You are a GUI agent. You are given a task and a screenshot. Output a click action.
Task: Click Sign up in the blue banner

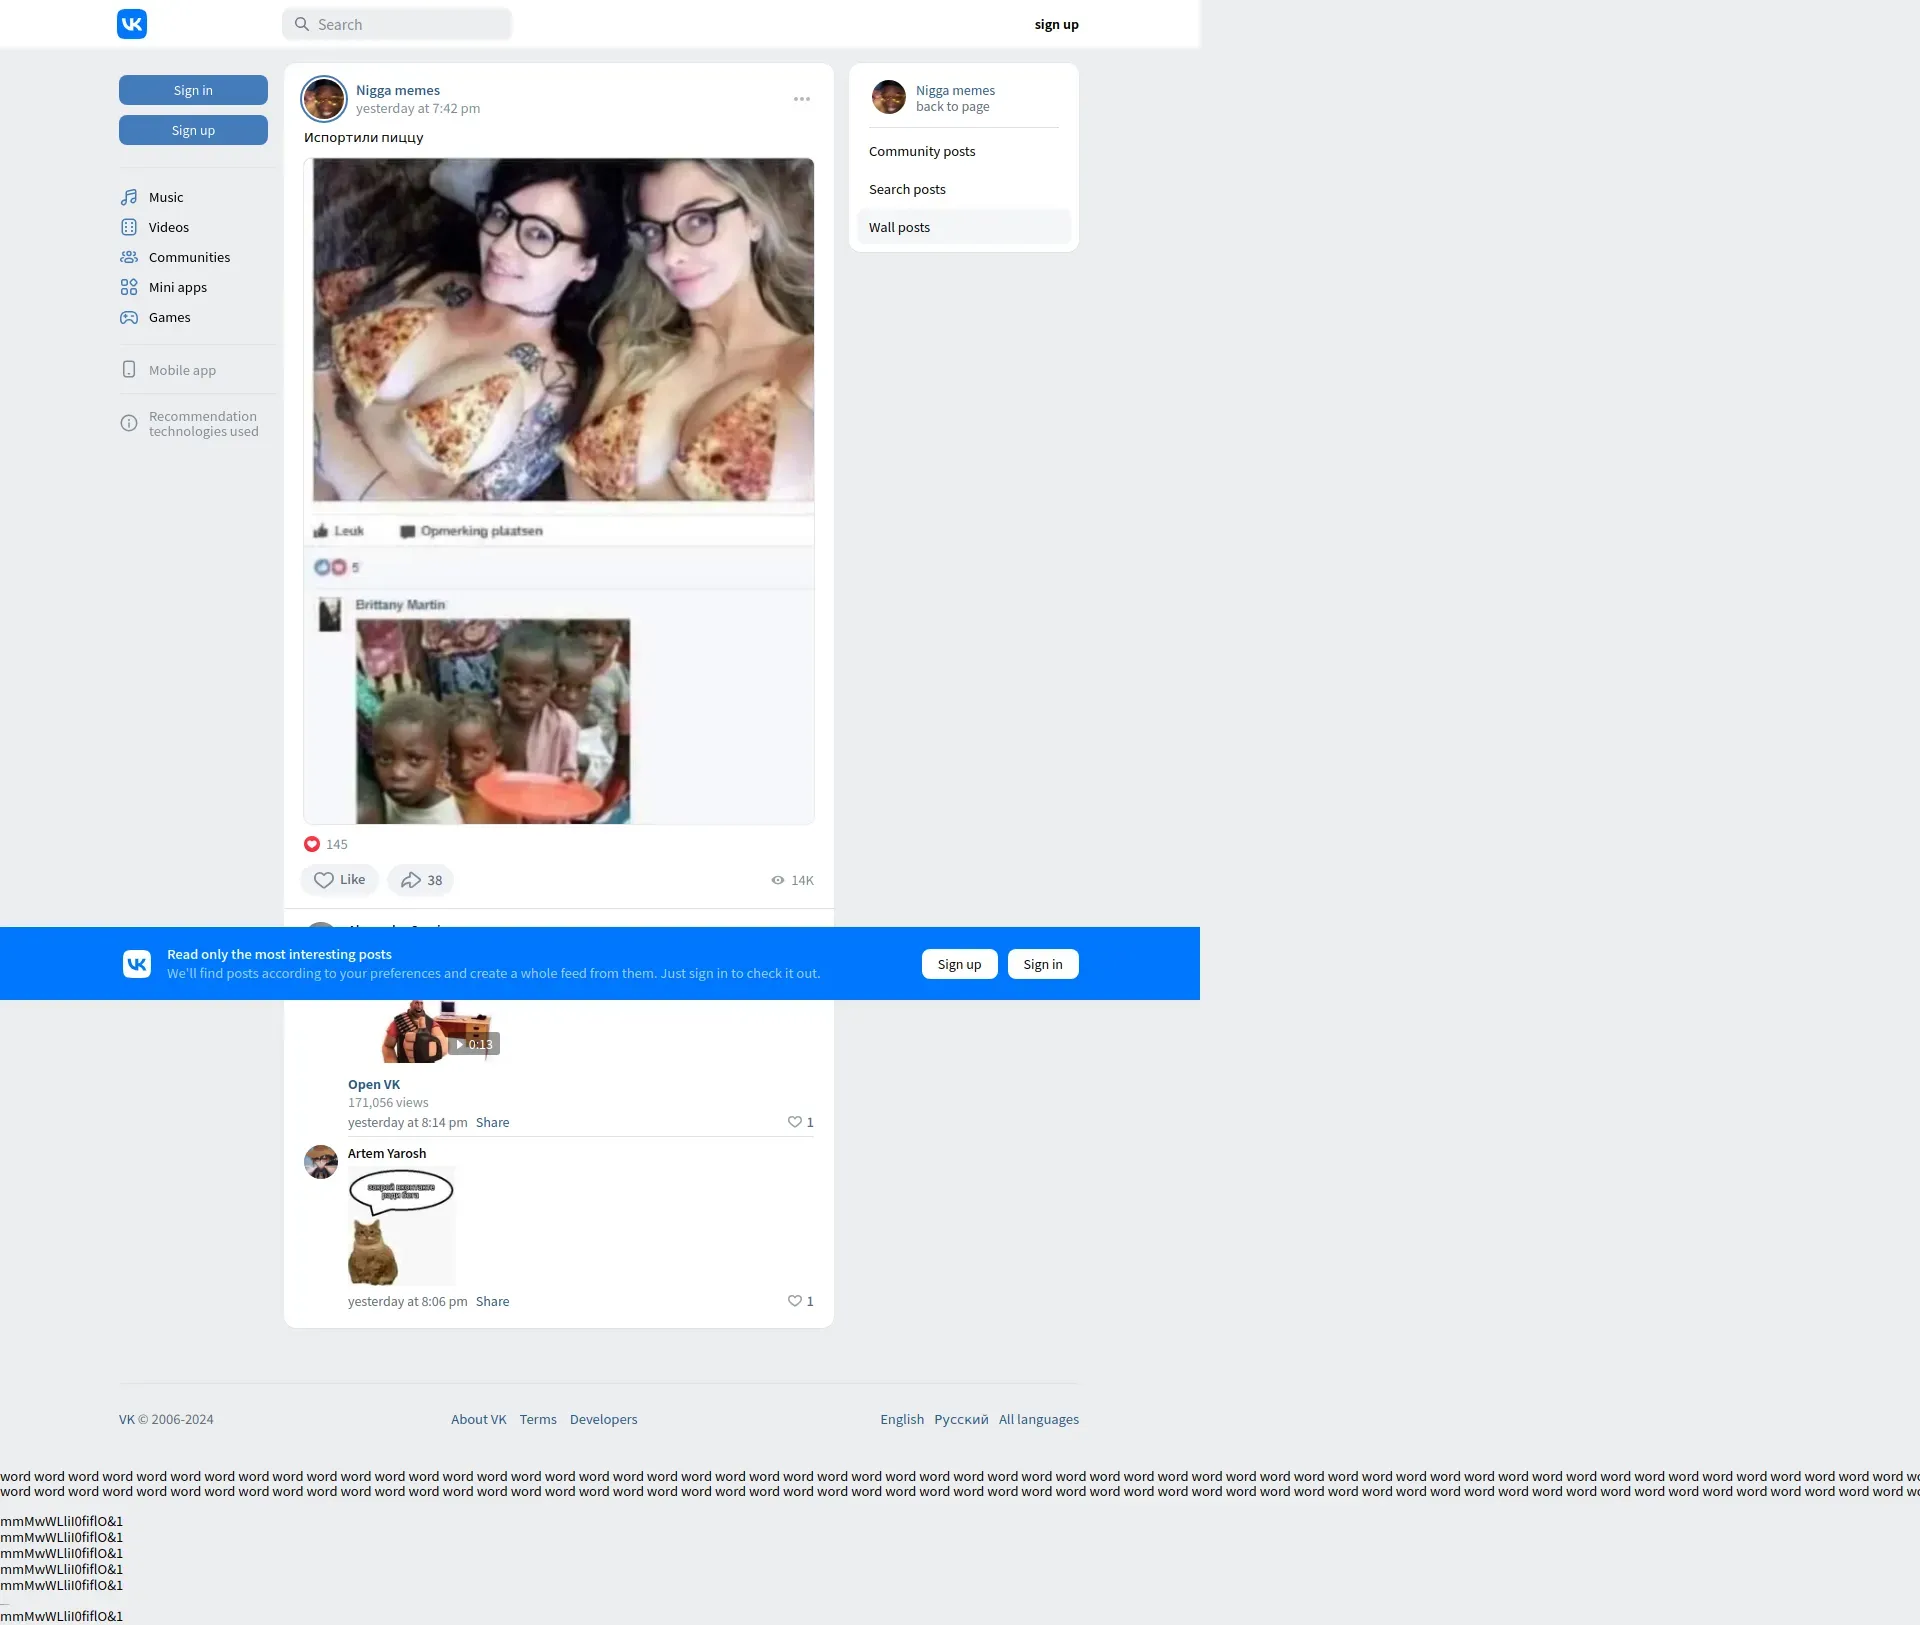click(959, 964)
